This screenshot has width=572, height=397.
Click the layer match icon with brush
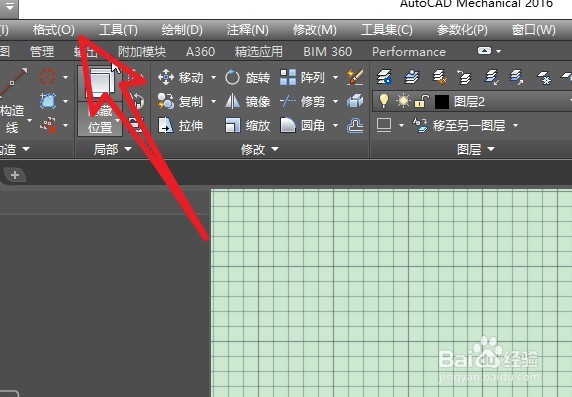(x=440, y=77)
